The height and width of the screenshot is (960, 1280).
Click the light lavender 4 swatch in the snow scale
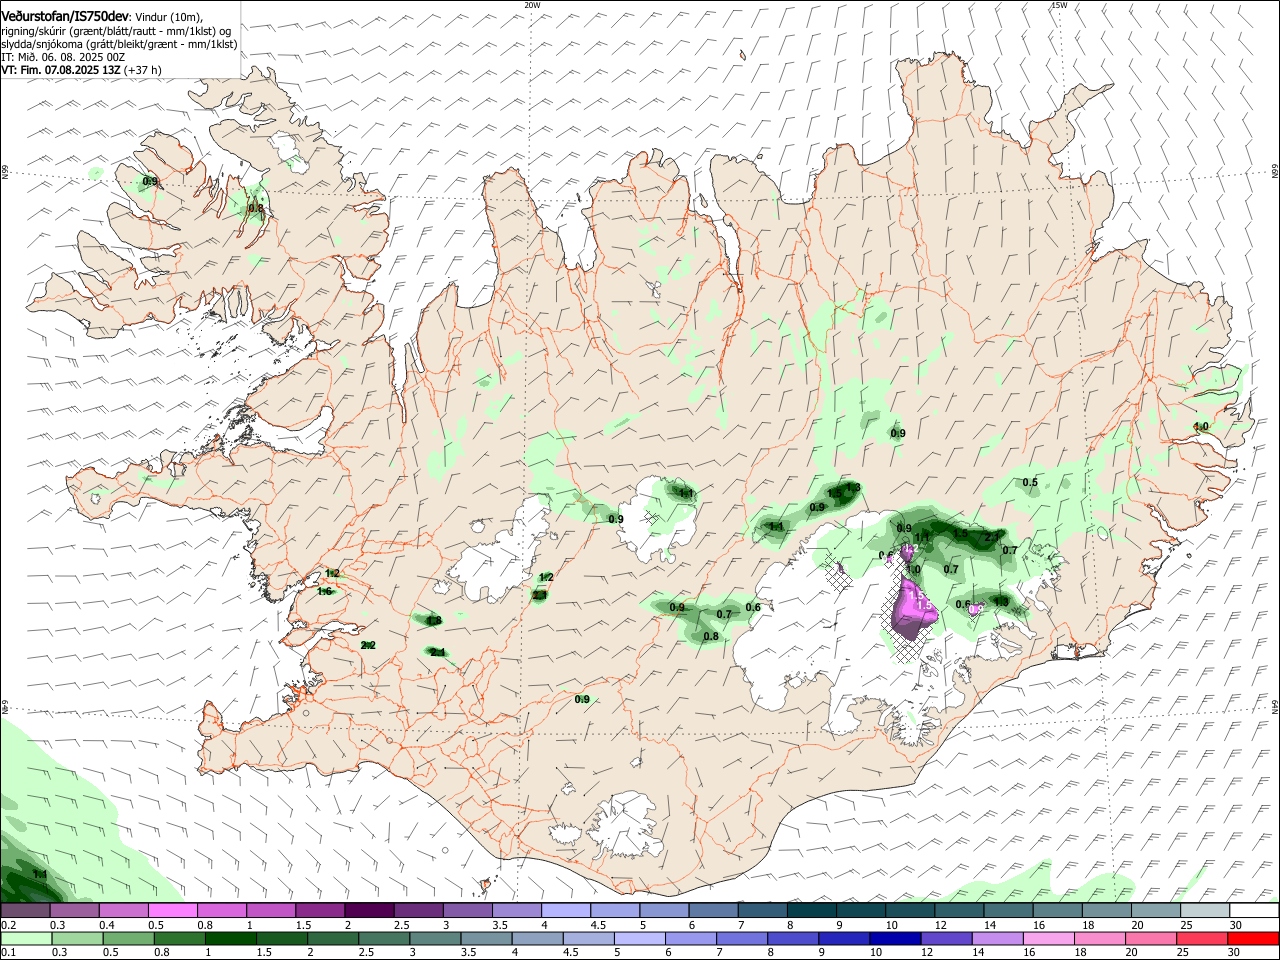(565, 911)
